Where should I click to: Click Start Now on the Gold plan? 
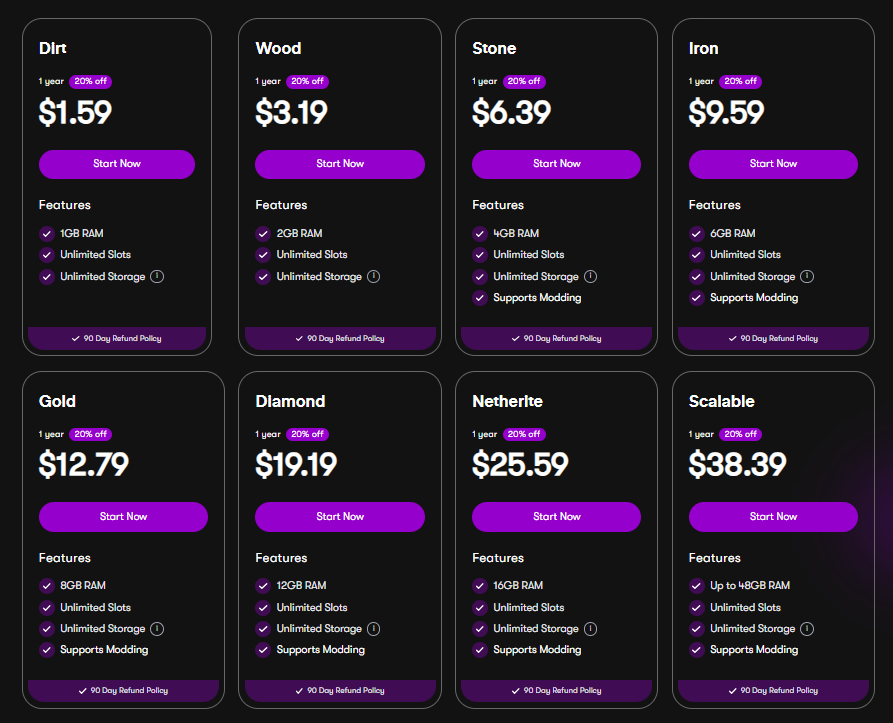(x=123, y=517)
